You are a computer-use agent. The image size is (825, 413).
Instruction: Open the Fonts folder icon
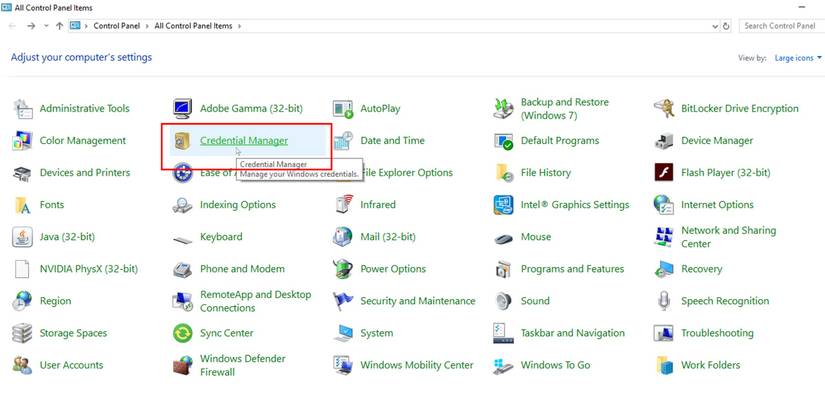[23, 205]
